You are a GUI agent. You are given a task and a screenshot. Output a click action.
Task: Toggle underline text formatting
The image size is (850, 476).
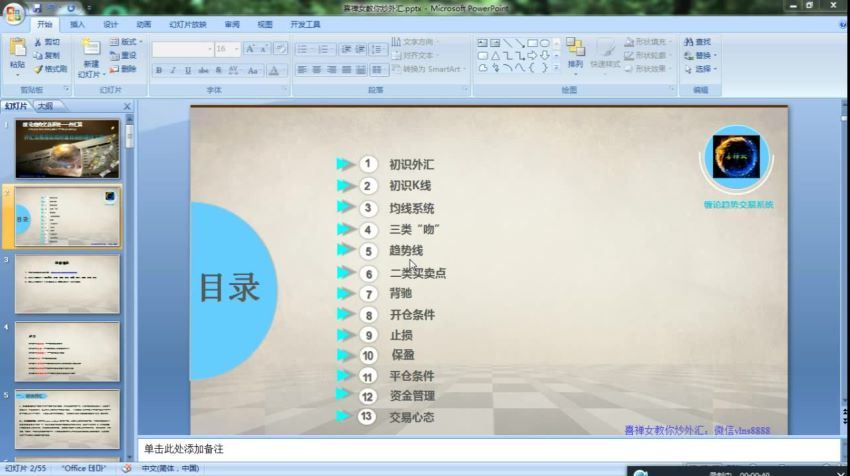[x=187, y=70]
